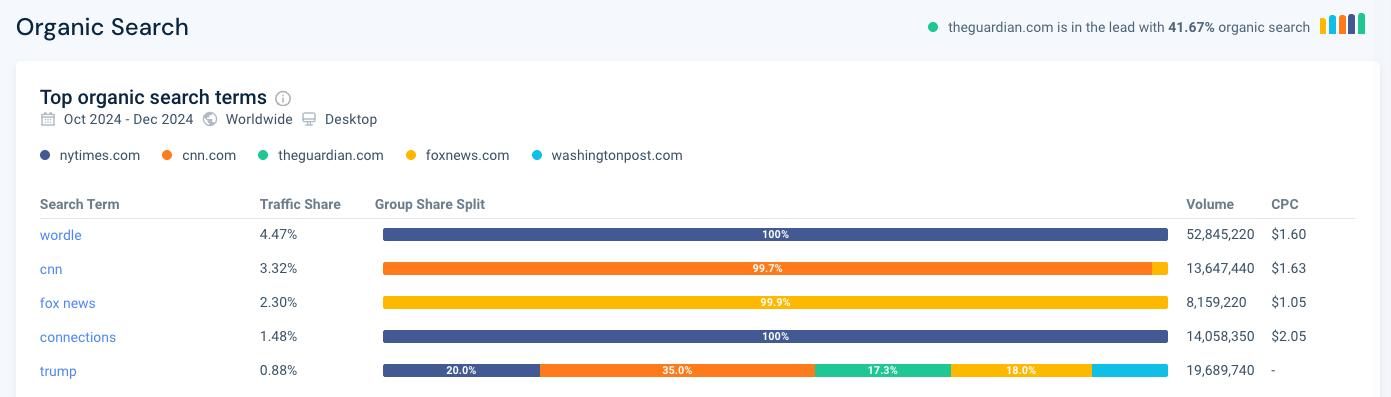
Task: Sort by CPC column header
Action: [1284, 204]
